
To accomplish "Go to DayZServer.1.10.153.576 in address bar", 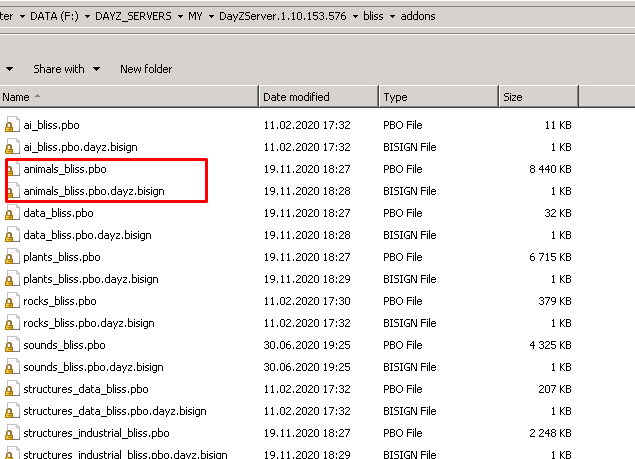I will click(283, 16).
